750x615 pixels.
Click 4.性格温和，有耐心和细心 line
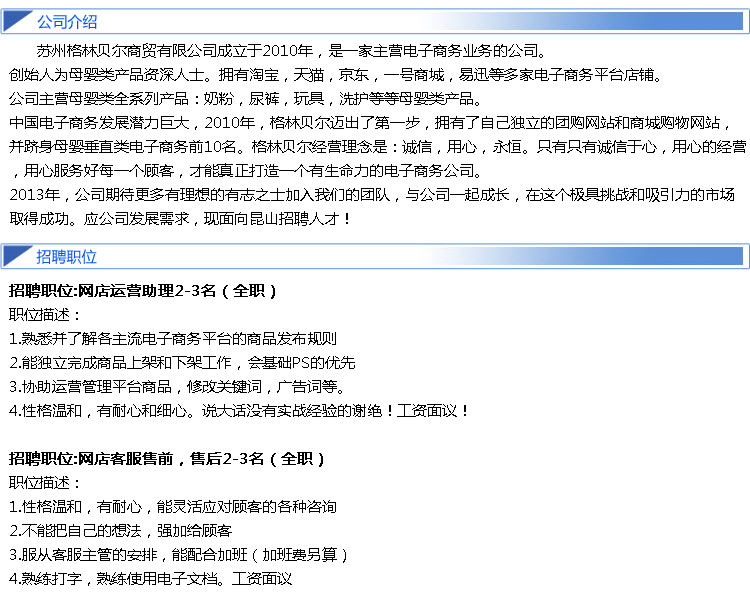(x=239, y=410)
